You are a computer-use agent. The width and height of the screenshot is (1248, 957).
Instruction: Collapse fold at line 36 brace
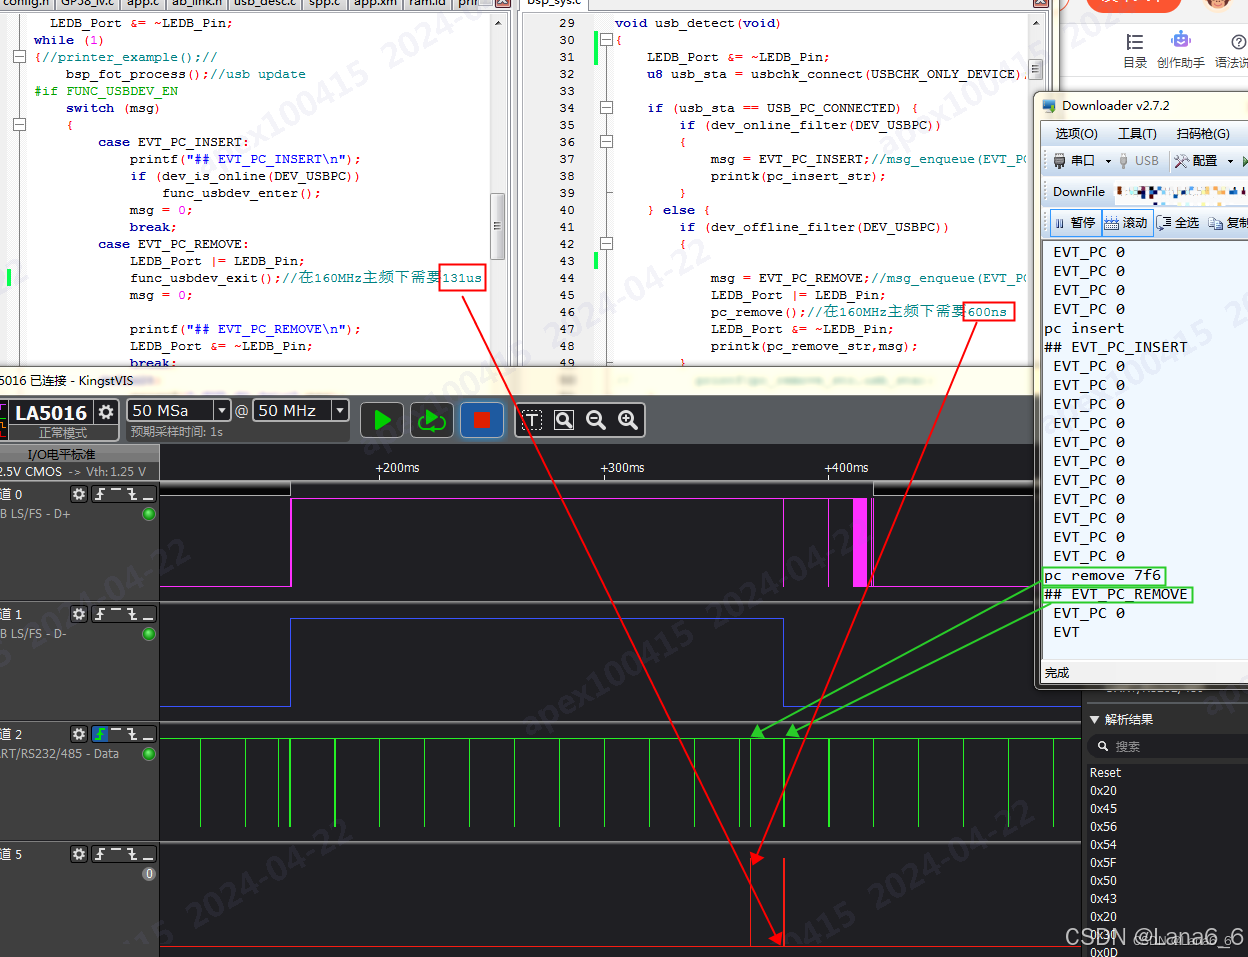pyautogui.click(x=606, y=142)
